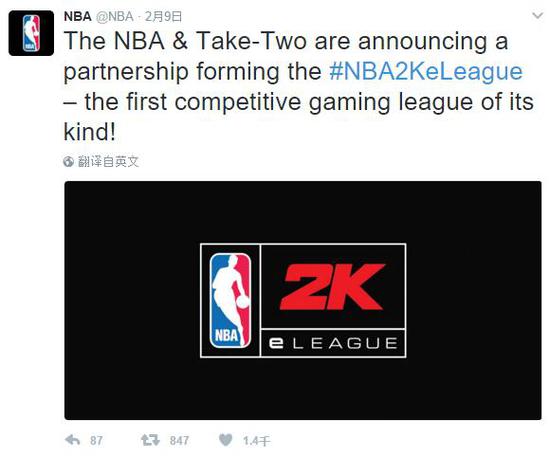Open tweet options chevron menu
The width and height of the screenshot is (550, 457).
coord(537,15)
